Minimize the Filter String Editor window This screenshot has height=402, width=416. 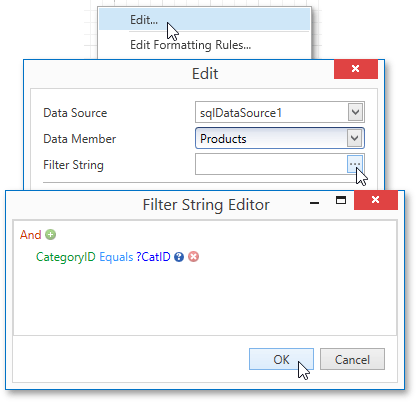click(x=314, y=202)
